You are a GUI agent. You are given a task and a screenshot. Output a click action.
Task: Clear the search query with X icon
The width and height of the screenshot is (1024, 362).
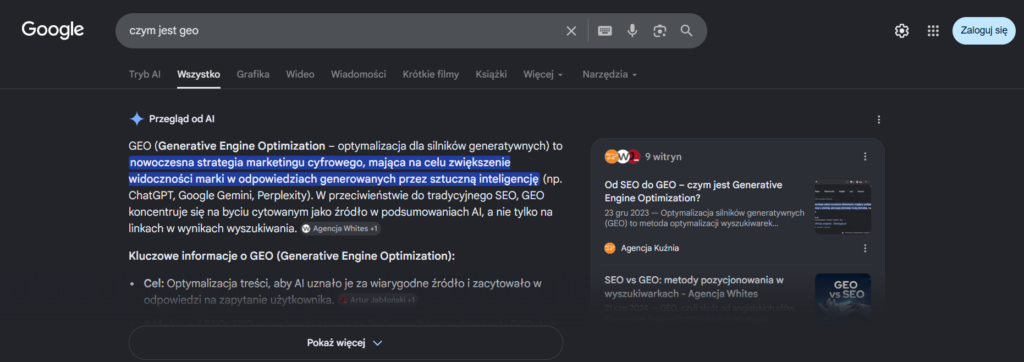[571, 31]
